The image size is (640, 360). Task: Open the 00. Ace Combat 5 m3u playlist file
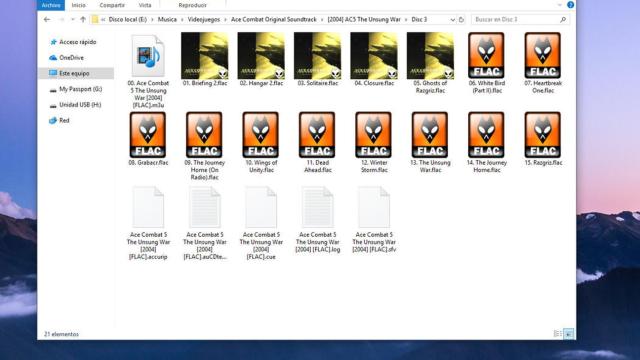click(148, 56)
